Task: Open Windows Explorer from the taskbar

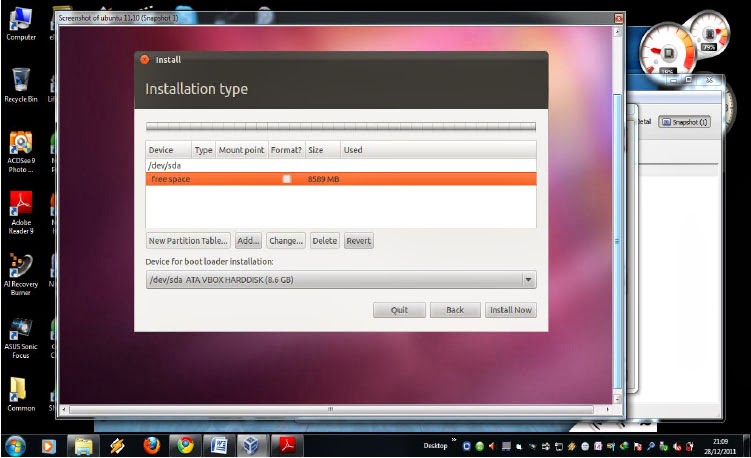Action: pos(83,446)
